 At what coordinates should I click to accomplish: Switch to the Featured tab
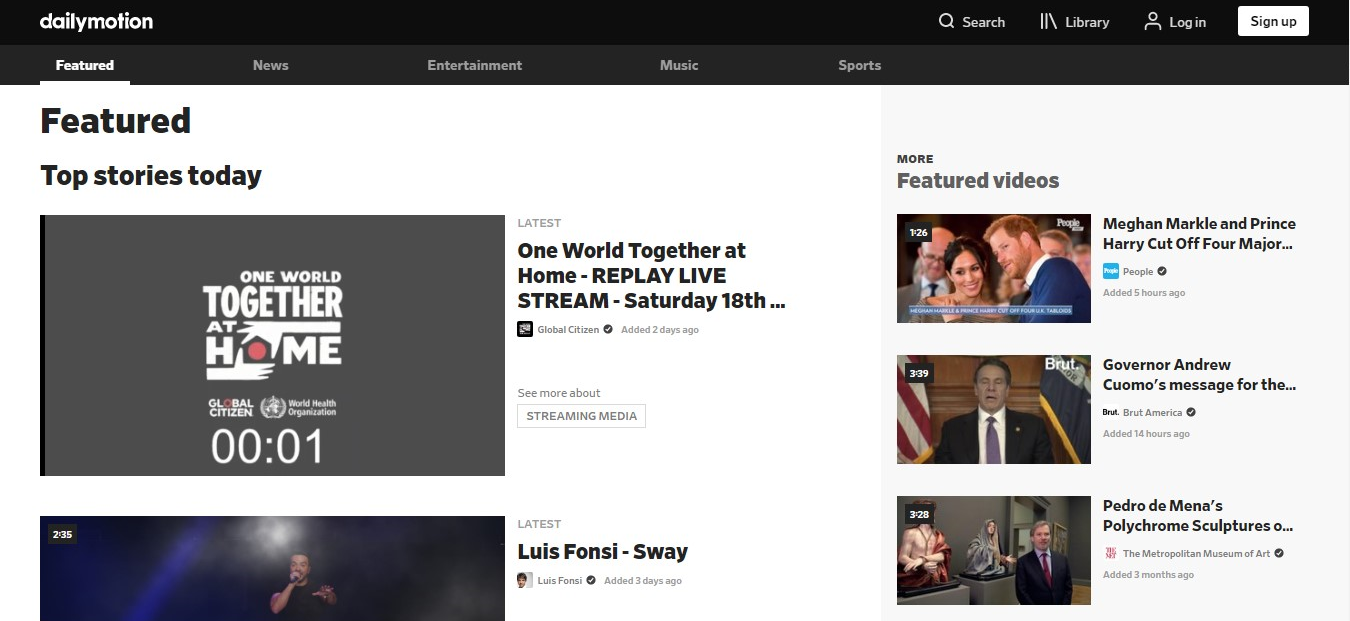click(x=85, y=65)
